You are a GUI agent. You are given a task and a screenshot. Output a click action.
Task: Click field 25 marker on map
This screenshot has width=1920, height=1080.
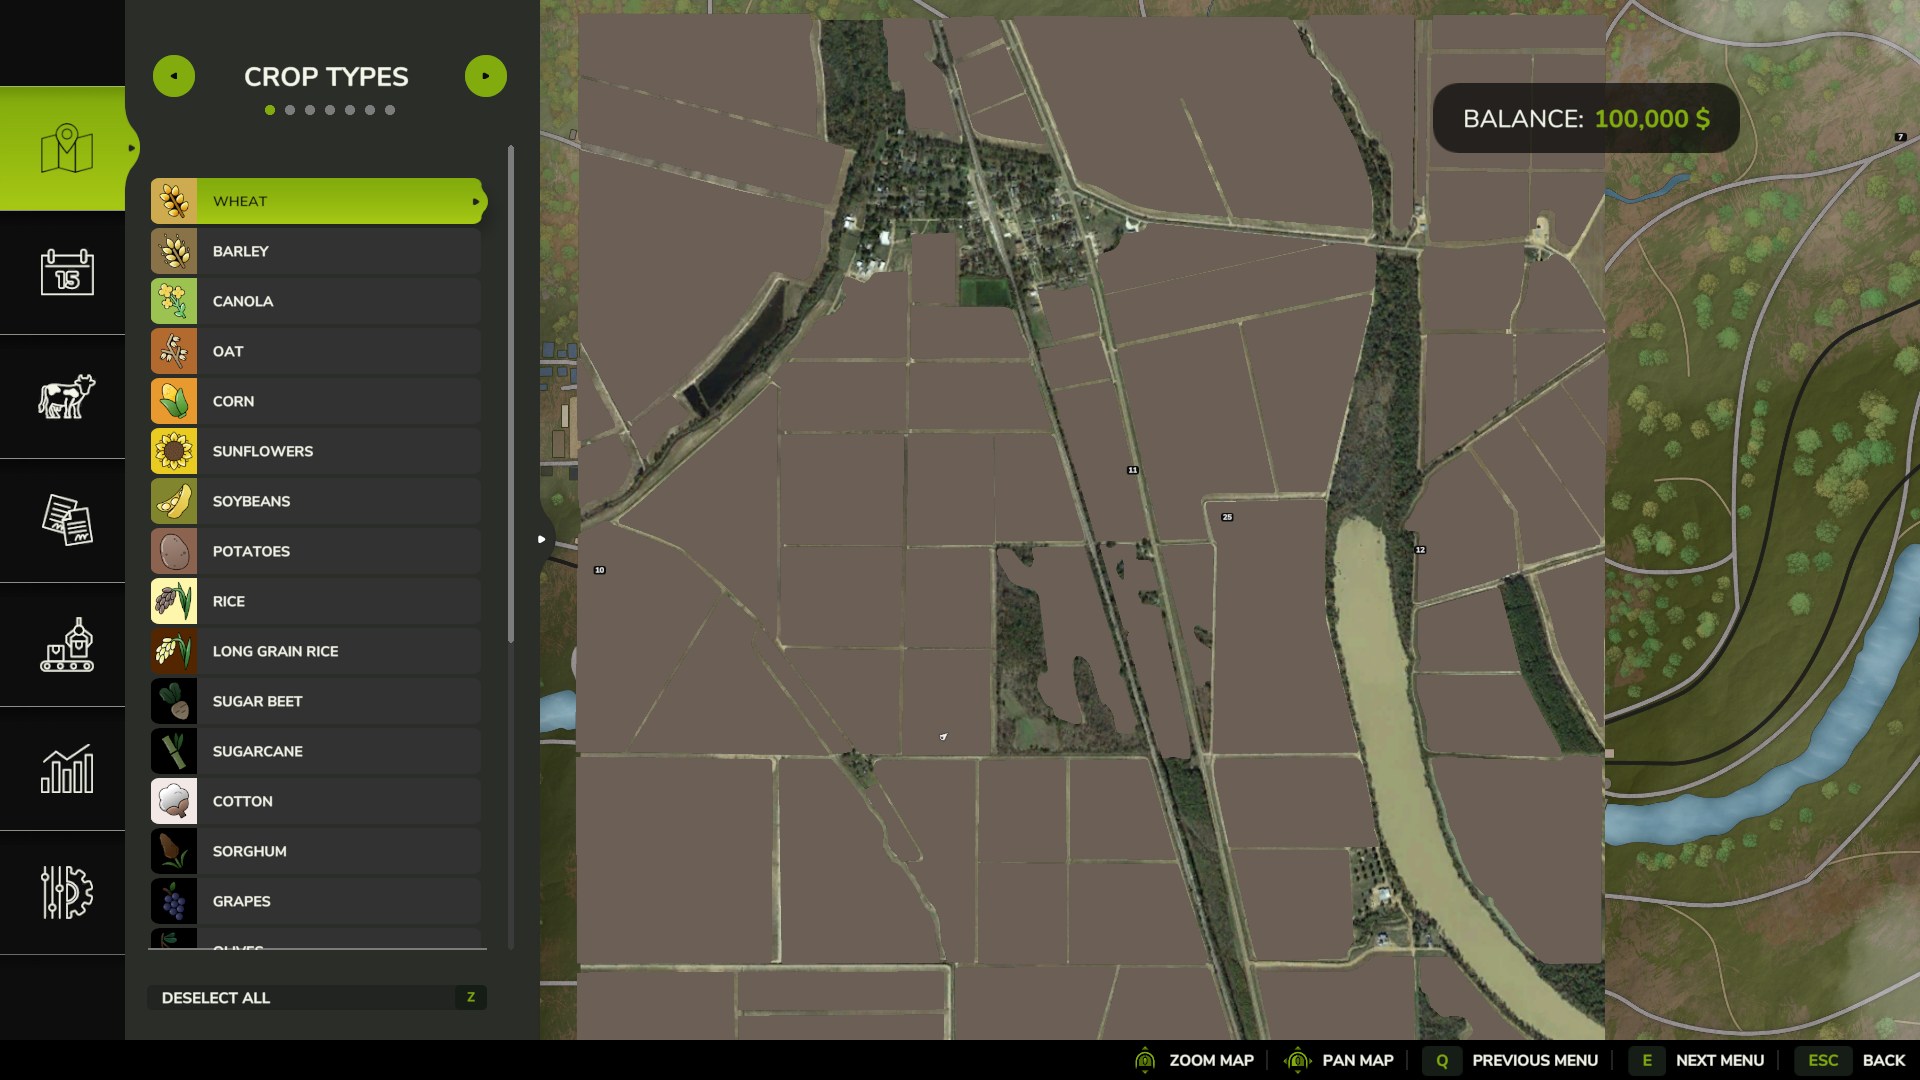[x=1227, y=517]
